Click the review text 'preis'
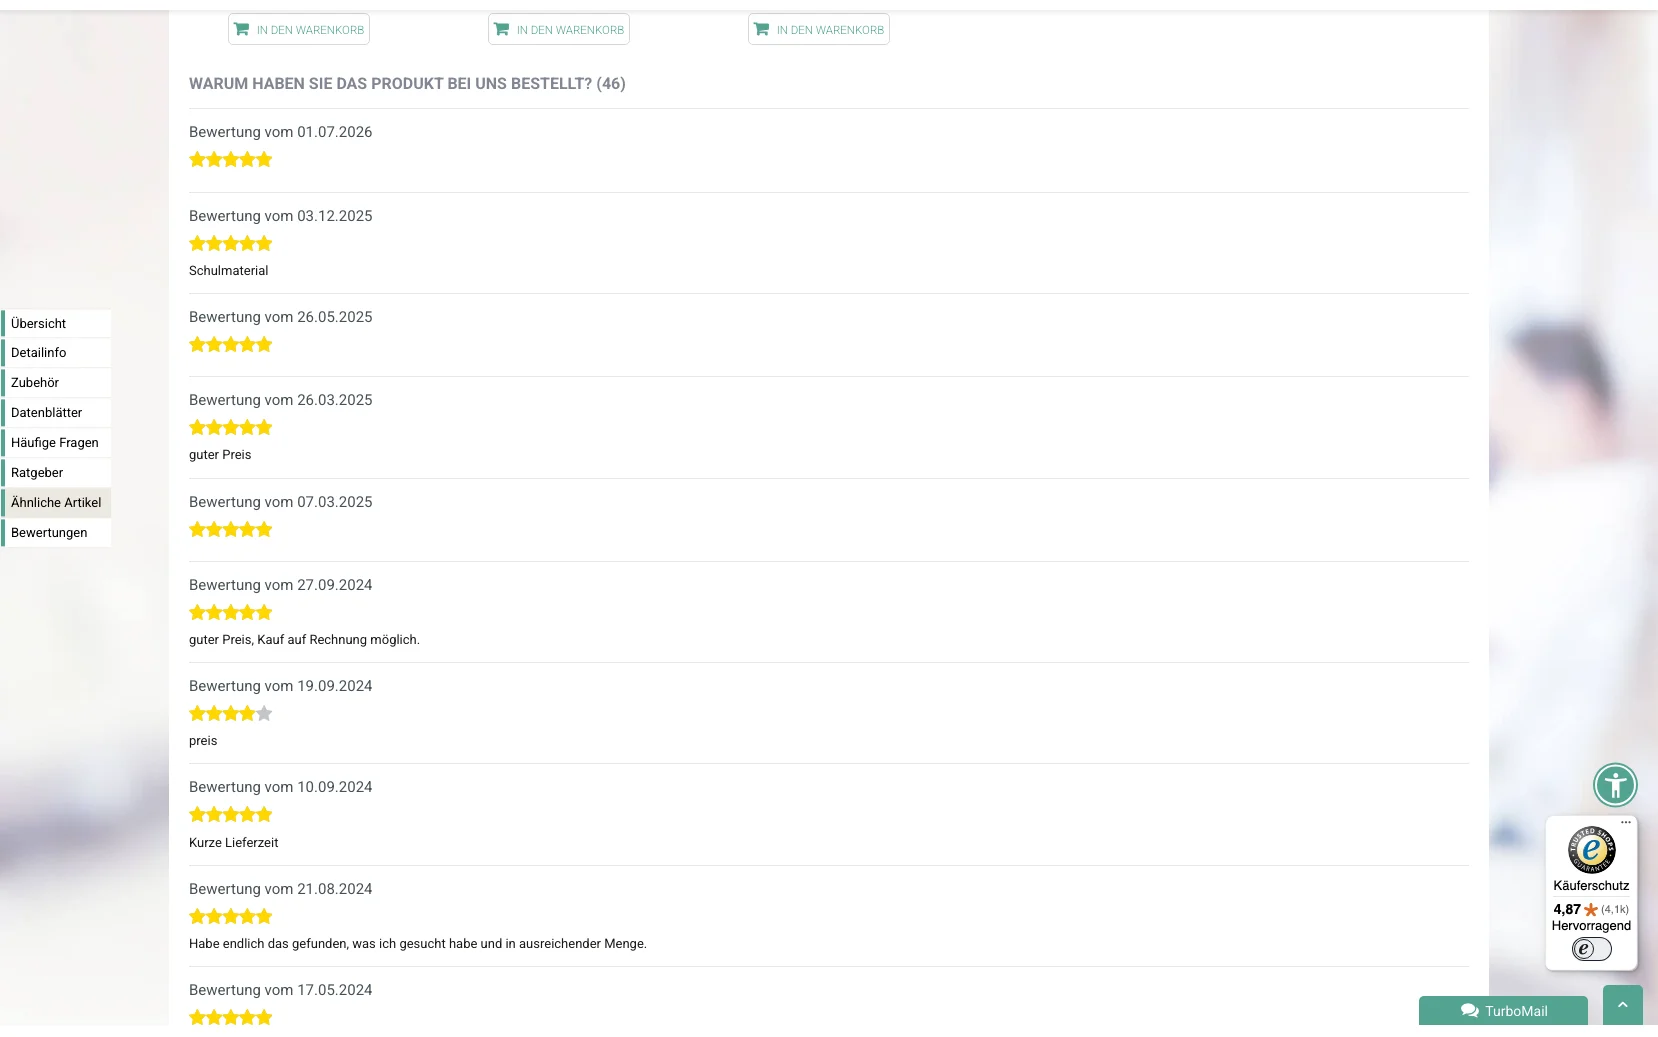The height and width of the screenshot is (1037, 1658). point(203,741)
